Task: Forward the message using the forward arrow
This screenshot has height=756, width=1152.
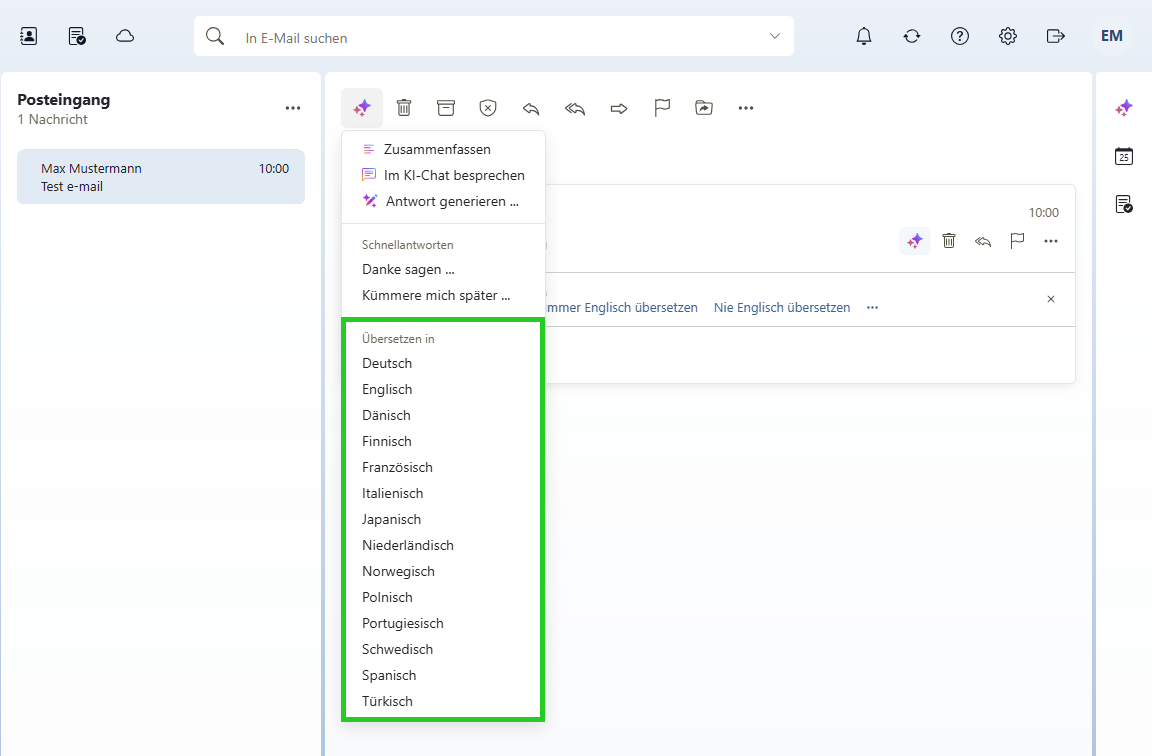Action: (618, 107)
